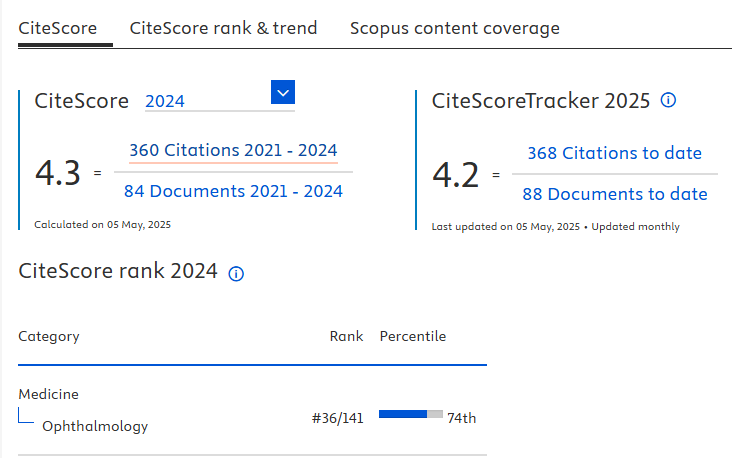The image size is (732, 458).
Task: Click the #36/141 rank value
Action: (x=337, y=418)
